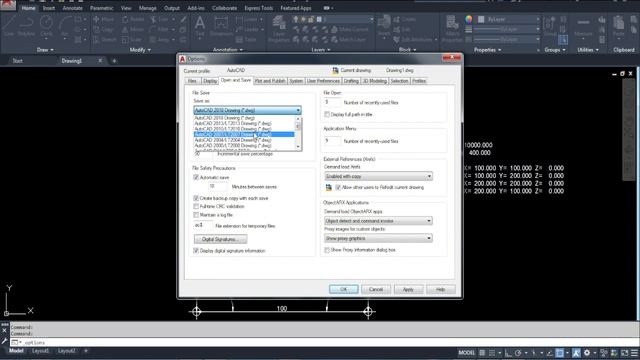Choose AutoCAD 2004/LT2004 Drawing in list
This screenshot has width=640, height=360.
[x=244, y=140]
